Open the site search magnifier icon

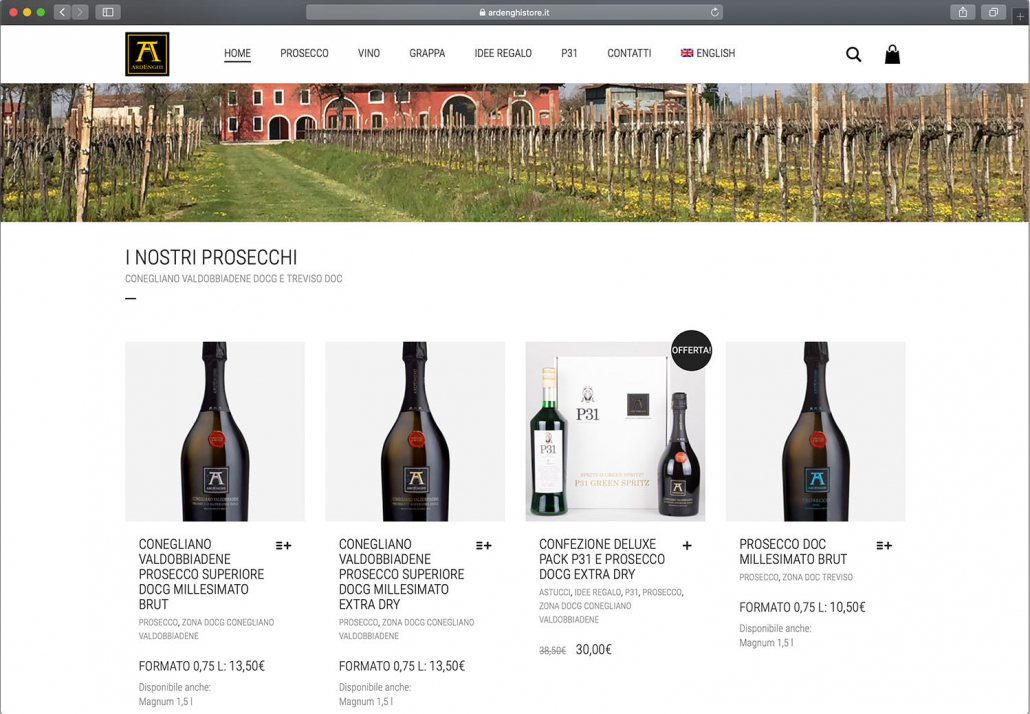tap(853, 55)
